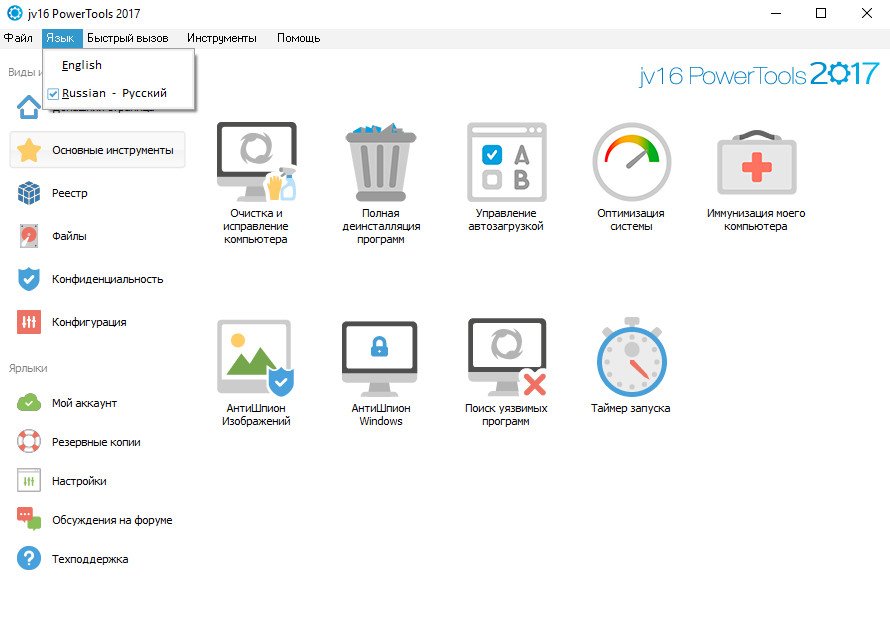Close the Язык menu in the menu bar
This screenshot has height=641, width=890.
pos(60,38)
